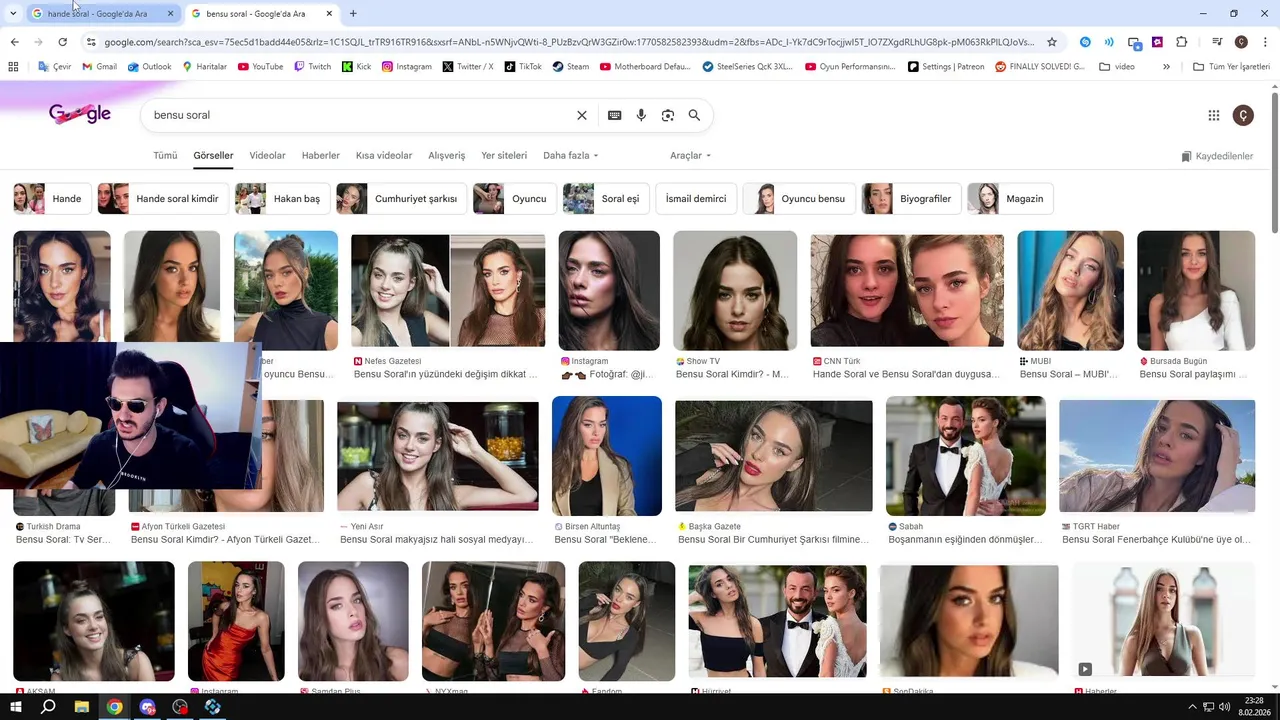This screenshot has height=720, width=1280.
Task: Switch to the 'Kısa videolar' tab
Action: click(384, 156)
